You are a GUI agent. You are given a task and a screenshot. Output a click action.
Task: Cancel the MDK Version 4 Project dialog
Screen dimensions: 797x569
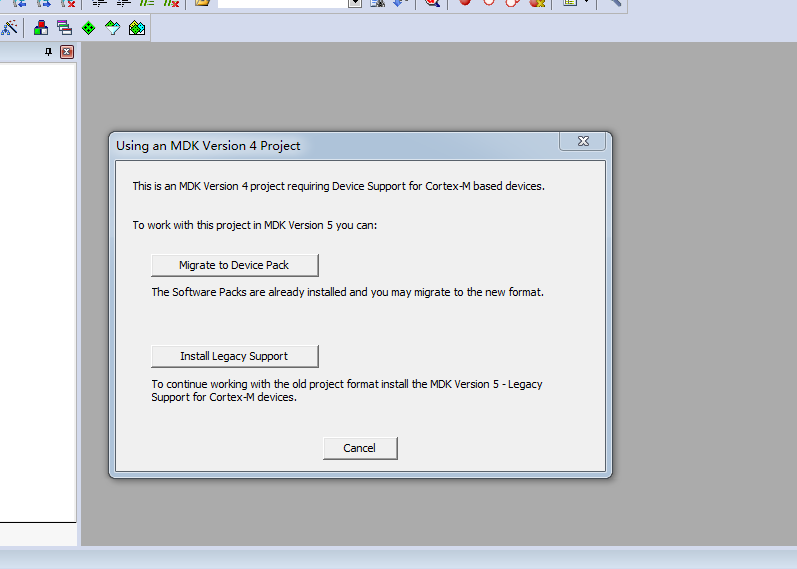click(360, 448)
